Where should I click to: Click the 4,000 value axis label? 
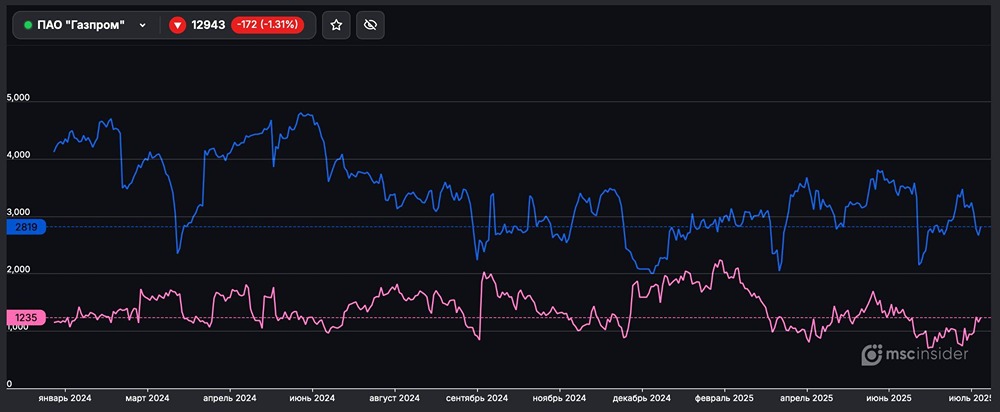20,156
